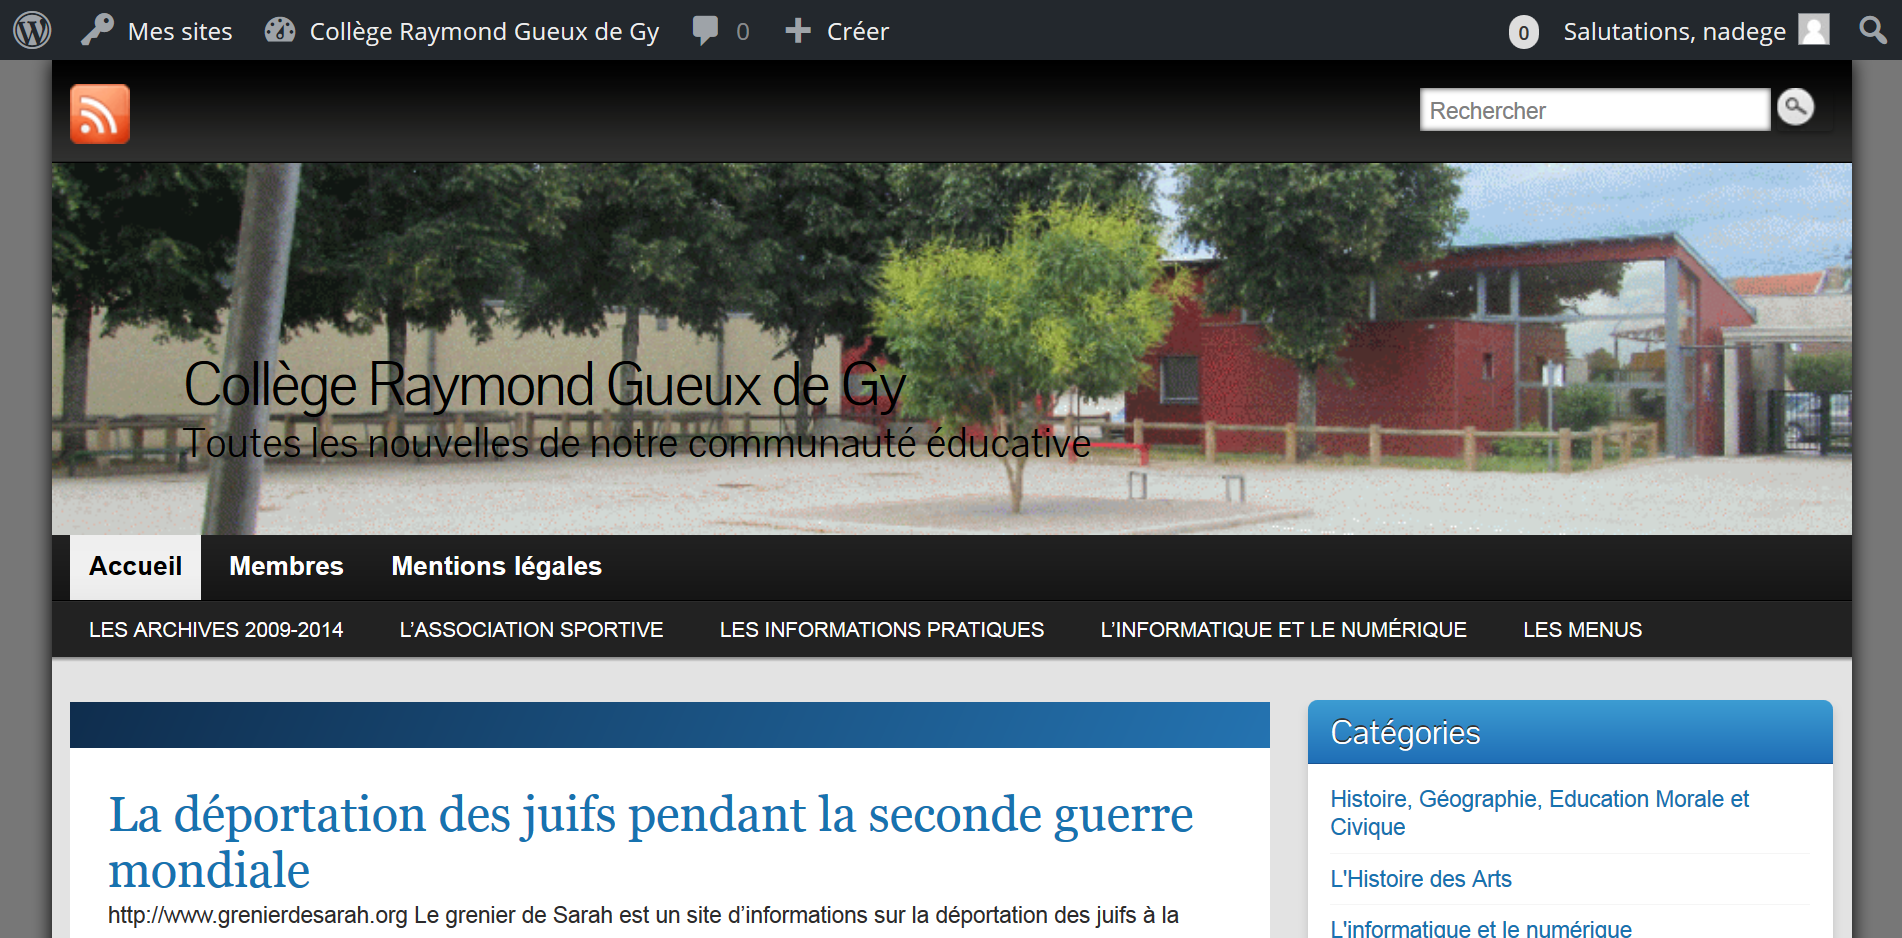The width and height of the screenshot is (1902, 938).
Task: Open the orange RSS feed icon
Action: click(x=100, y=114)
